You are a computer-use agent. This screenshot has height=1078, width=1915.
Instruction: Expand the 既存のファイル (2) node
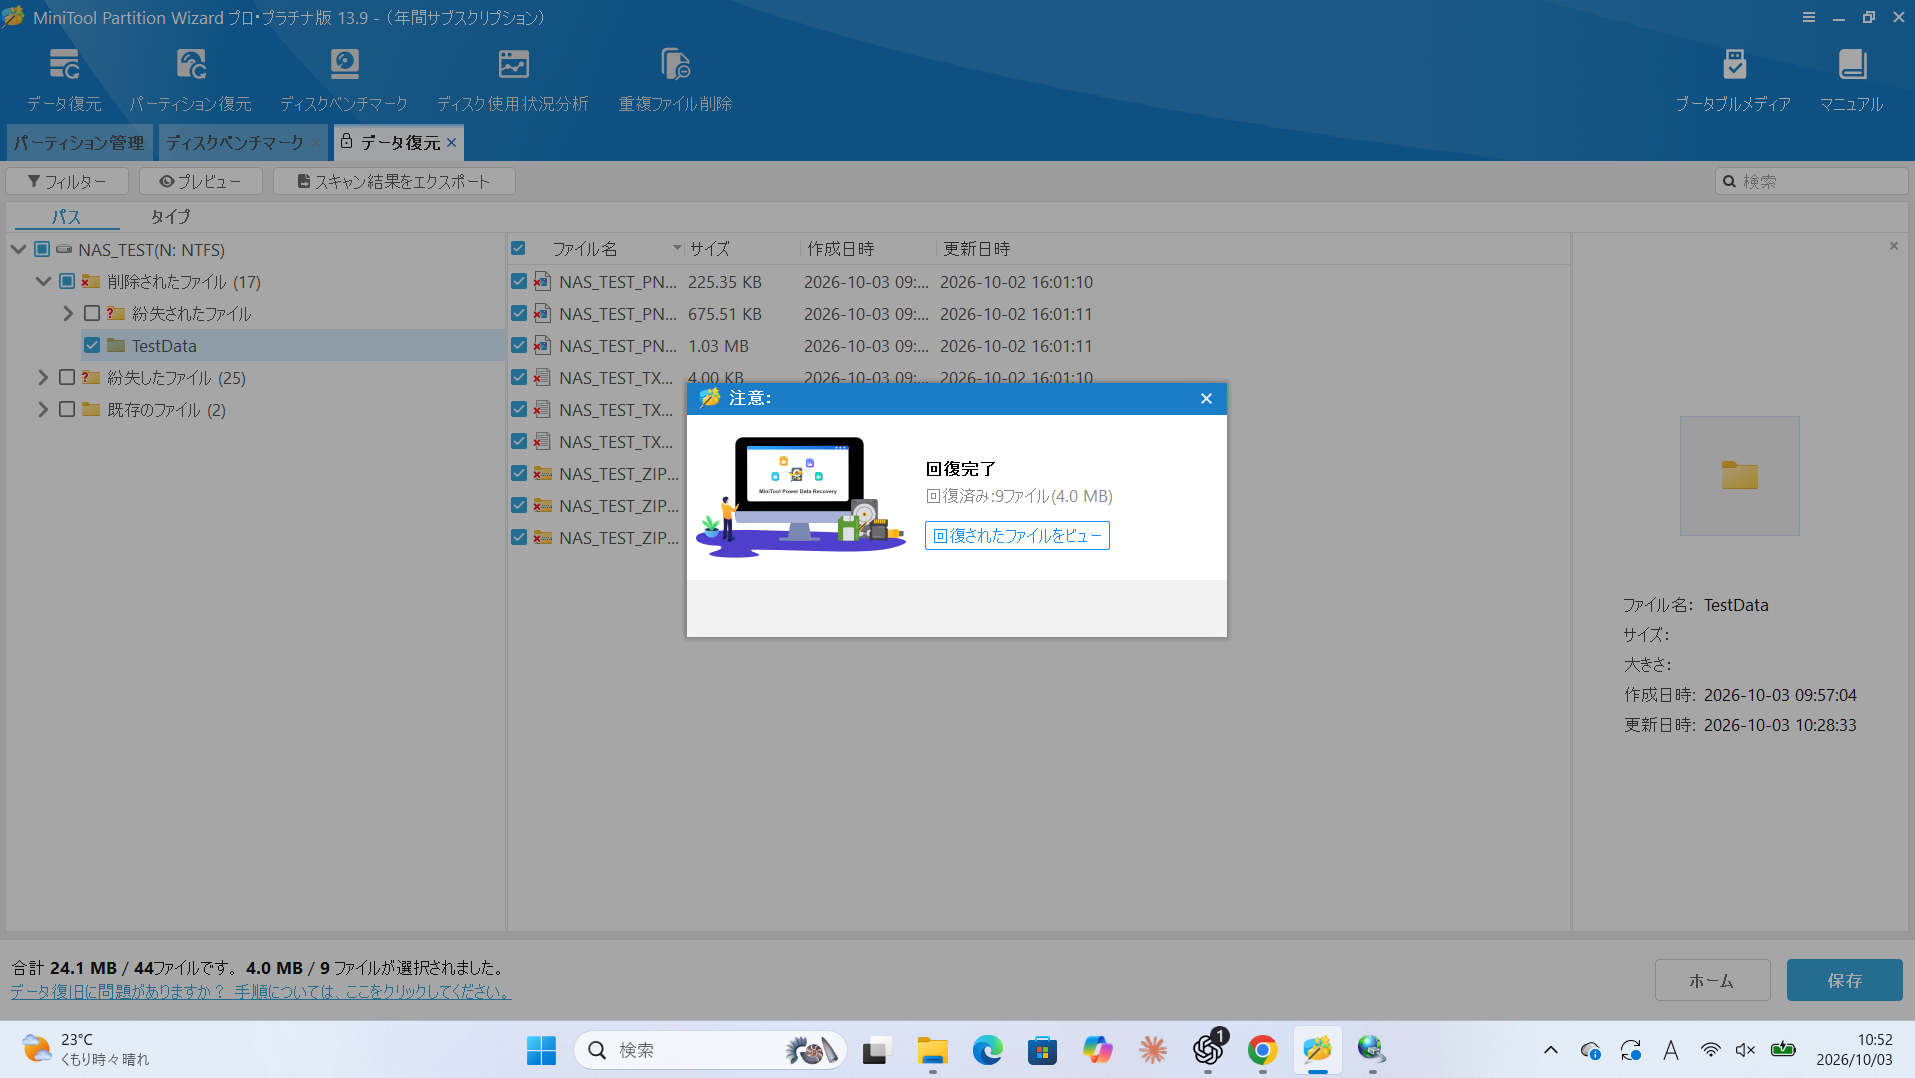[x=43, y=409]
